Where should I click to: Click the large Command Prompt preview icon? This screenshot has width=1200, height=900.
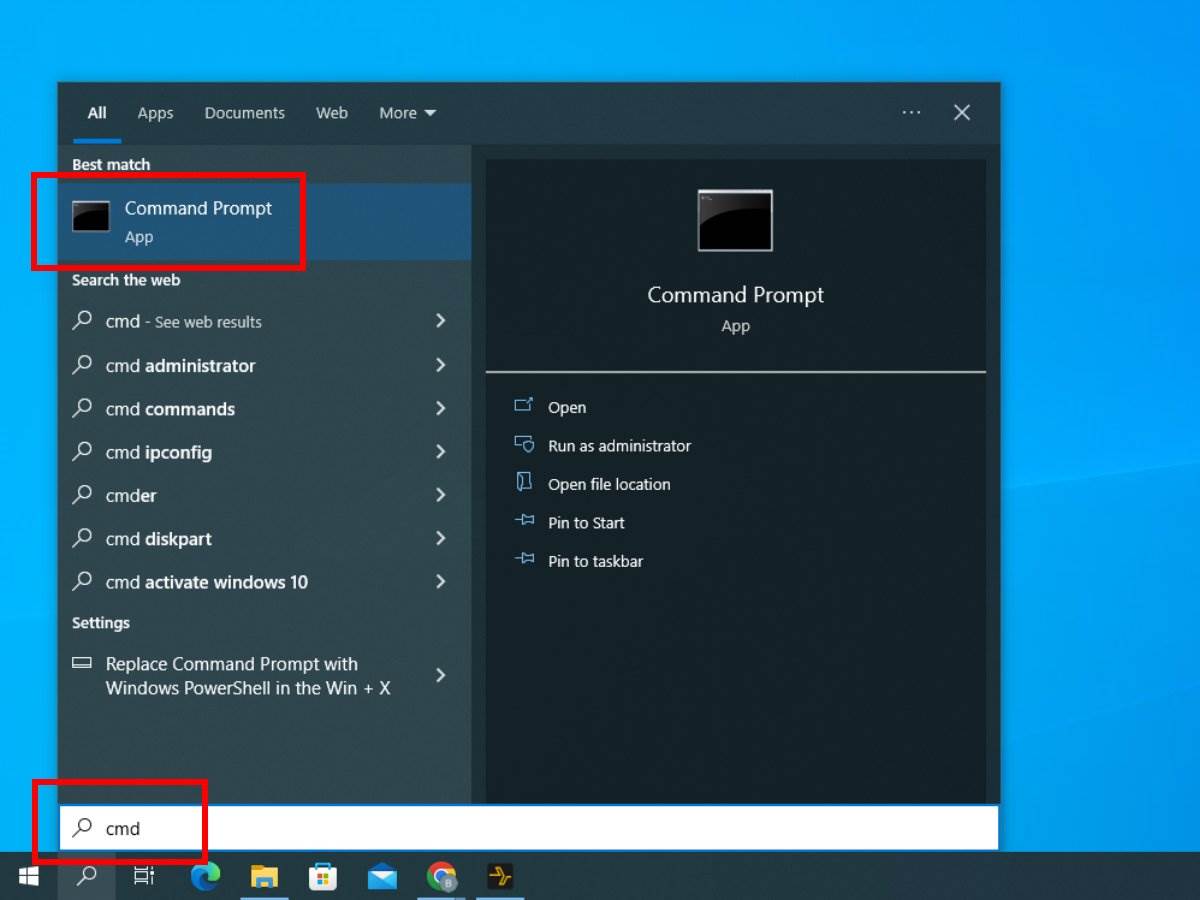point(735,220)
